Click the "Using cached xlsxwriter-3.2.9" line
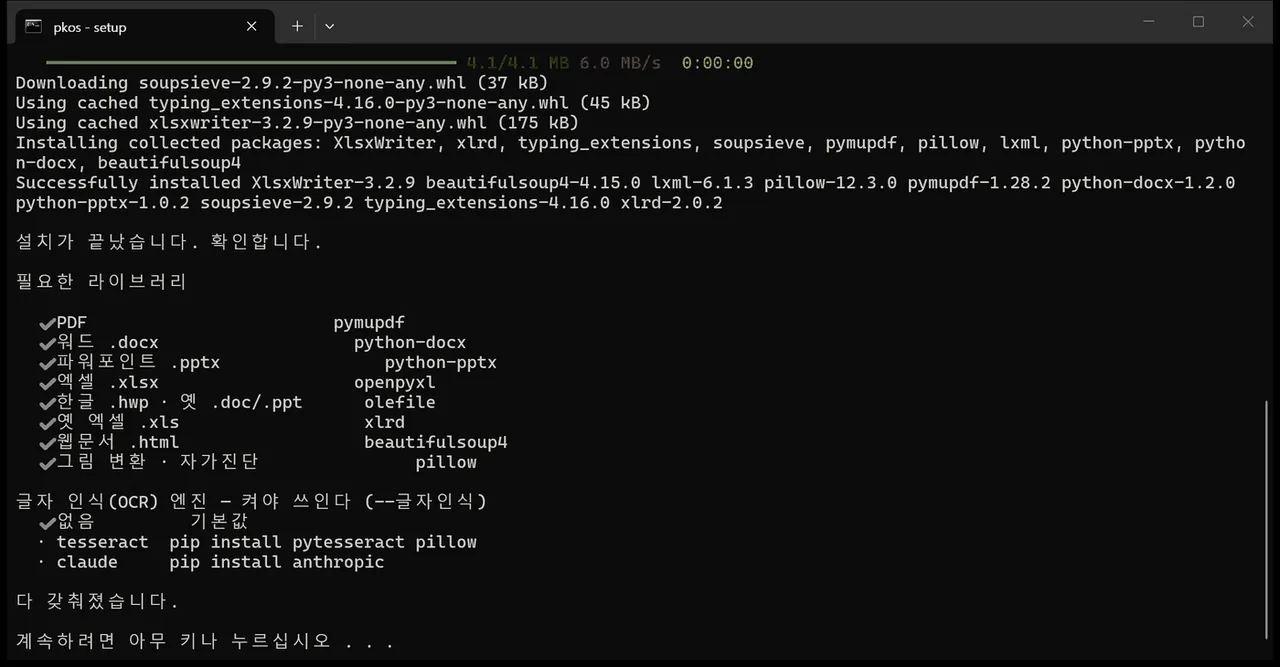Screen dimensions: 1280x667 297,123
